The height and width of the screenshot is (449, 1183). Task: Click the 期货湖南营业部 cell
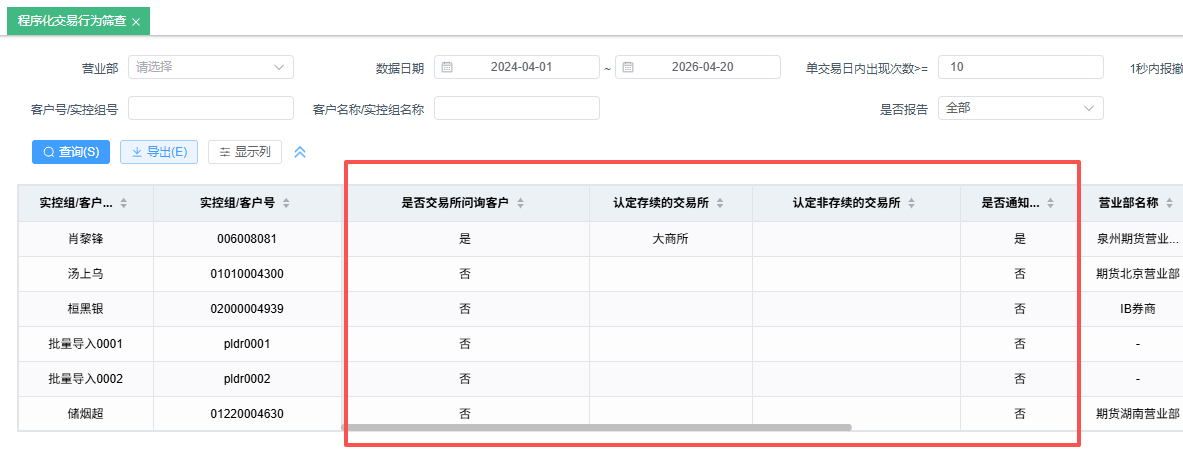(1138, 414)
